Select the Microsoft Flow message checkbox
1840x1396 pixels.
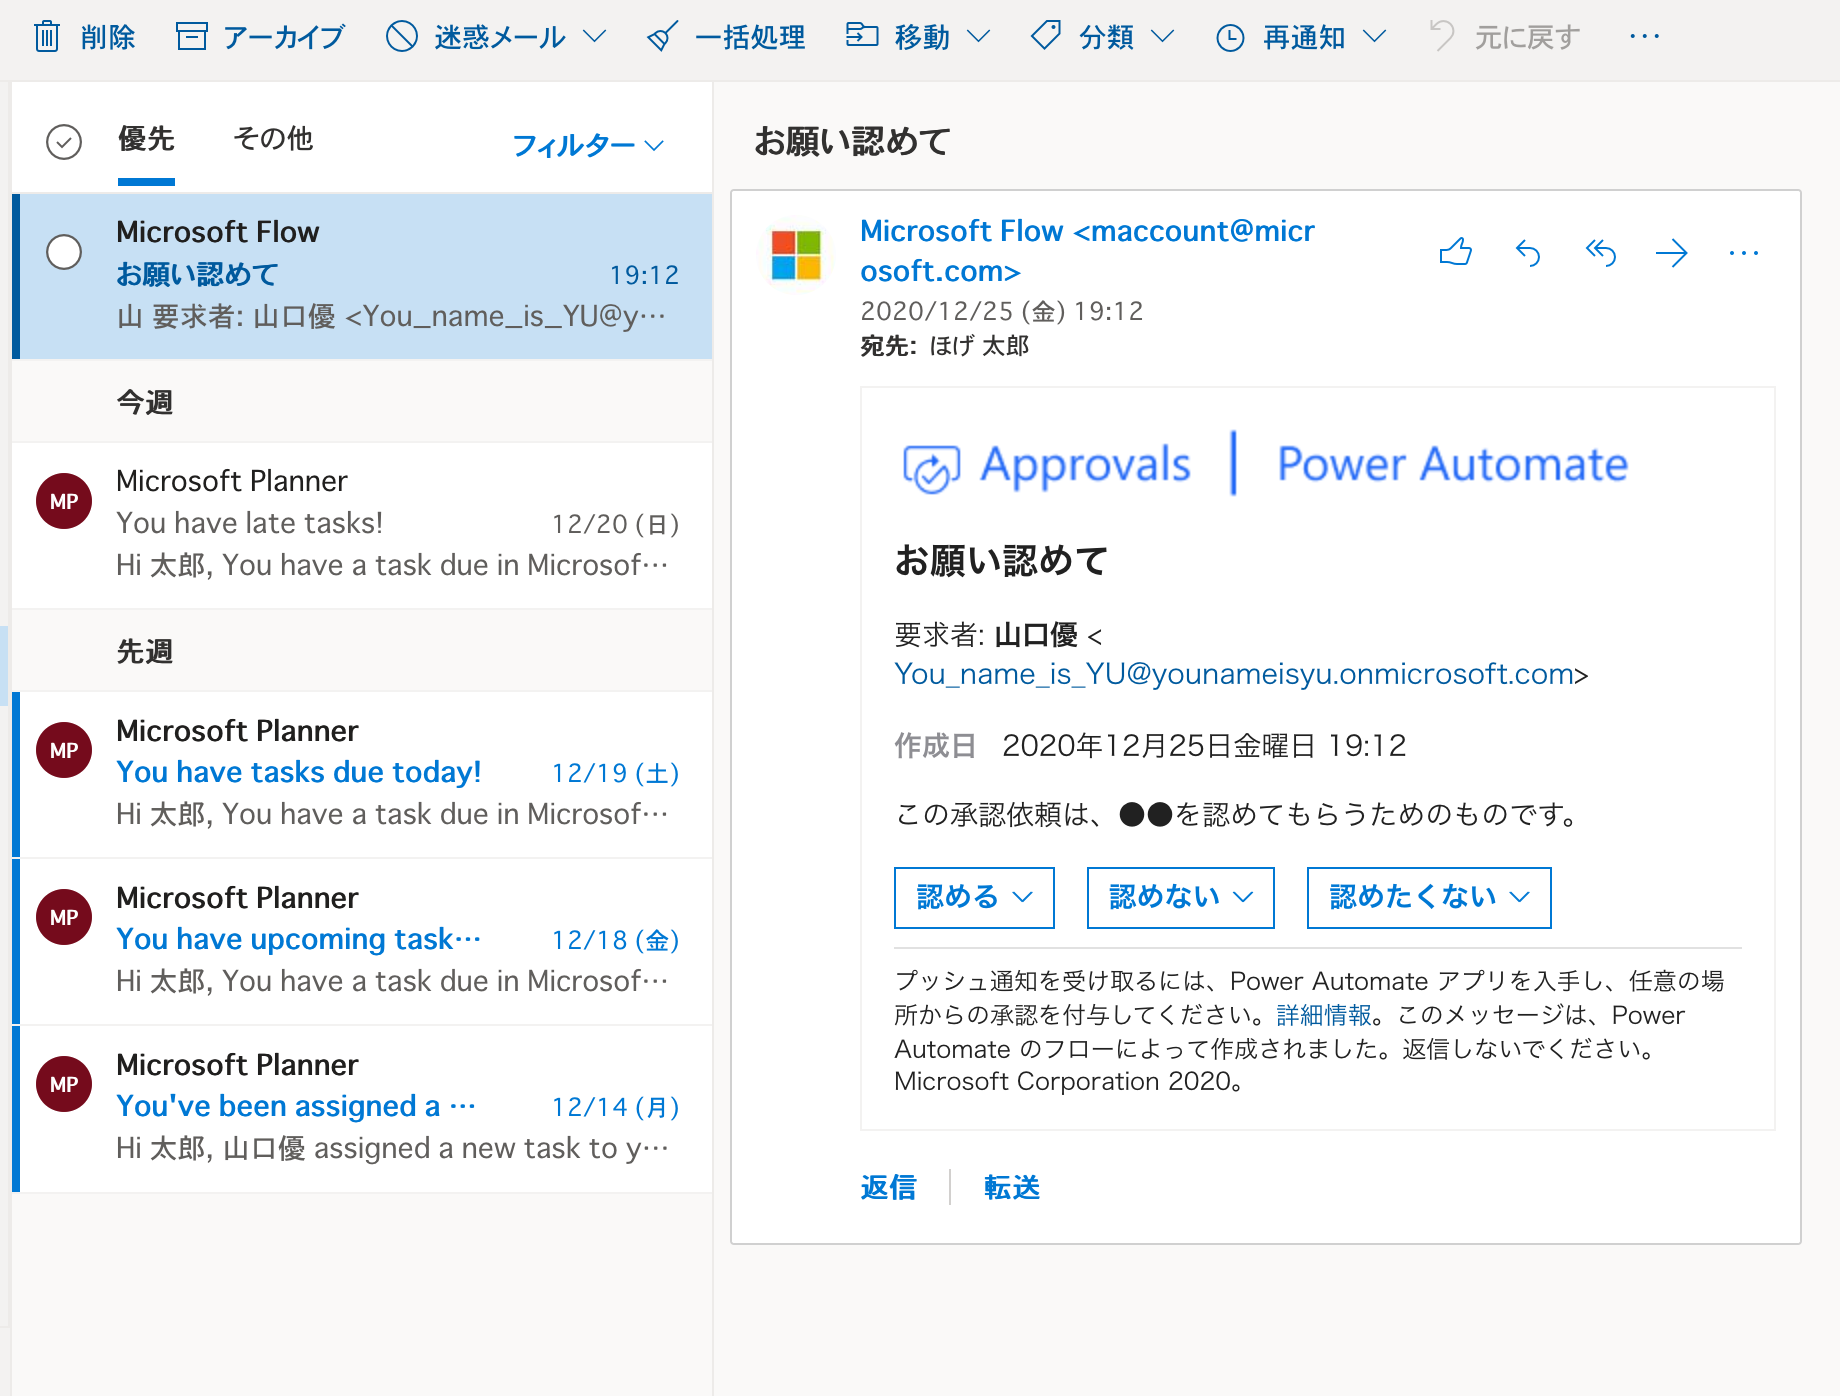click(x=64, y=252)
